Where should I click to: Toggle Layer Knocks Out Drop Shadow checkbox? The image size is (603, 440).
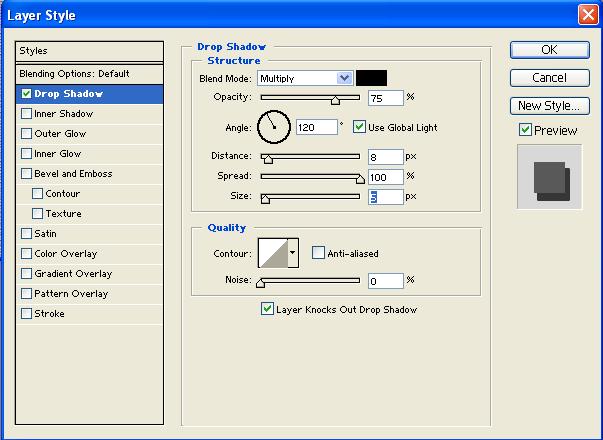click(x=267, y=309)
